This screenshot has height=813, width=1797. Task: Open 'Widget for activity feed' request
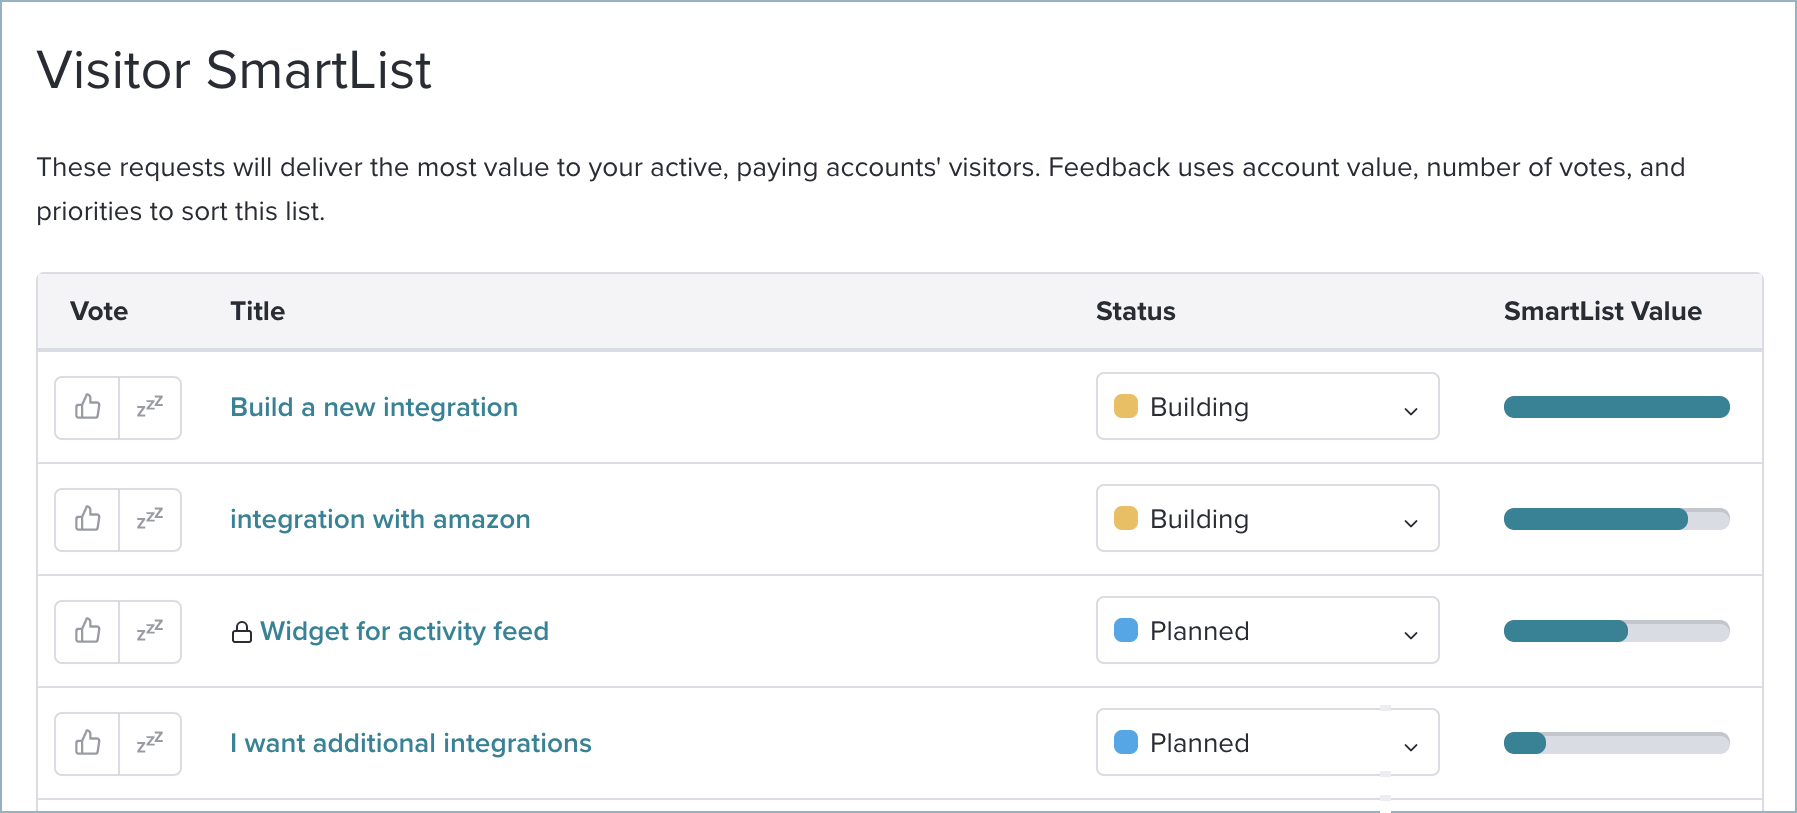pos(404,631)
